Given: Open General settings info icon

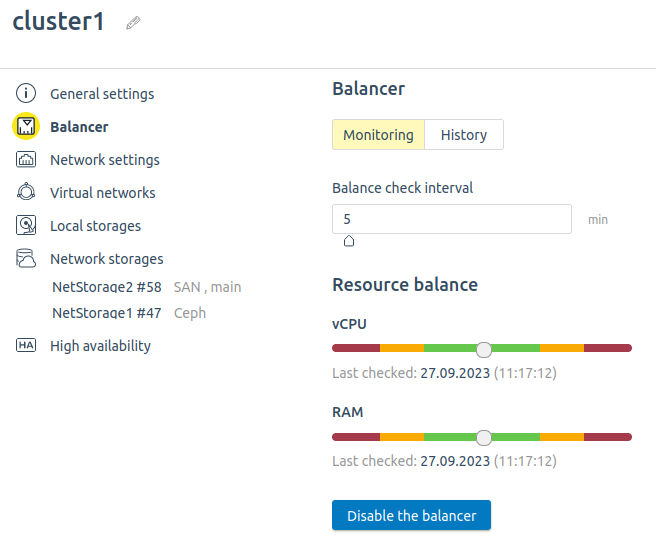Looking at the screenshot, I should (26, 93).
